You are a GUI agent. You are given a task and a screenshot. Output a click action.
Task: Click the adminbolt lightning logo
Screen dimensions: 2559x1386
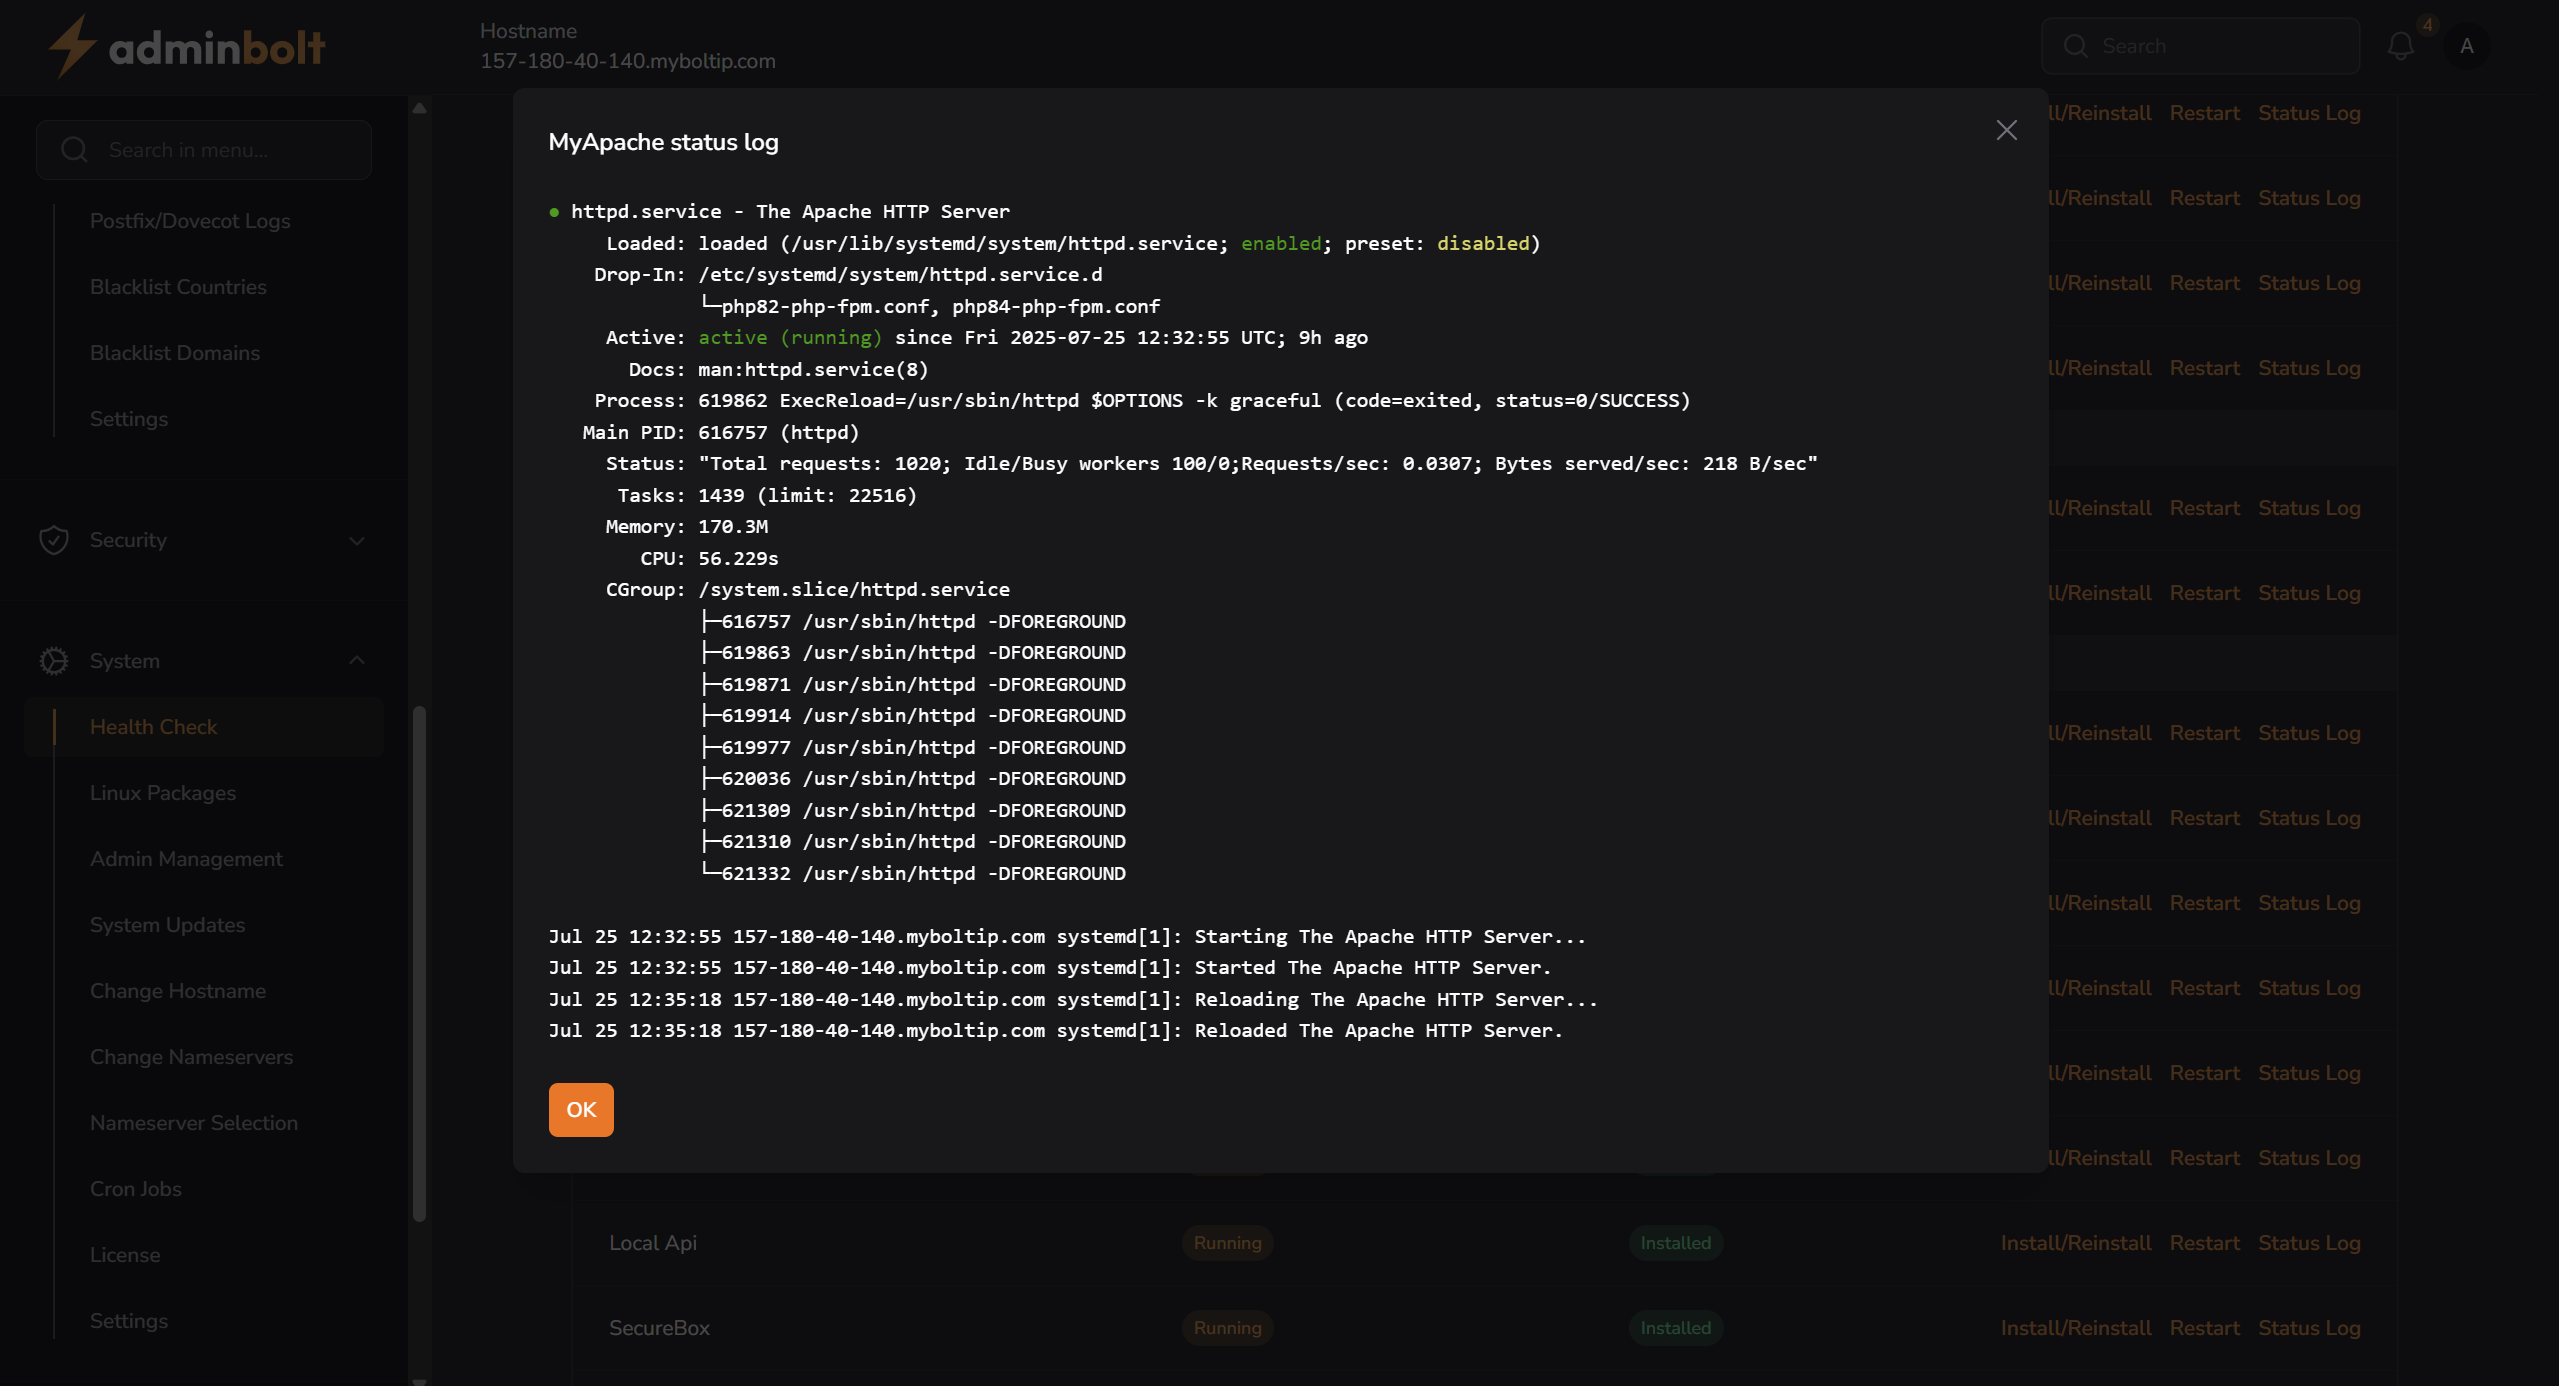pos(72,46)
